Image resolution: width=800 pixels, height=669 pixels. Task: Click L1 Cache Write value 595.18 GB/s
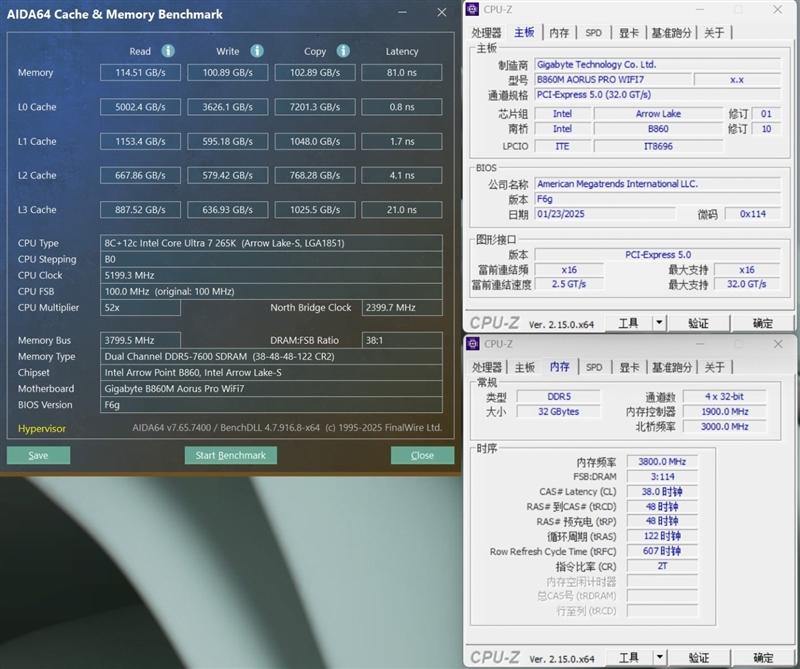(228, 141)
